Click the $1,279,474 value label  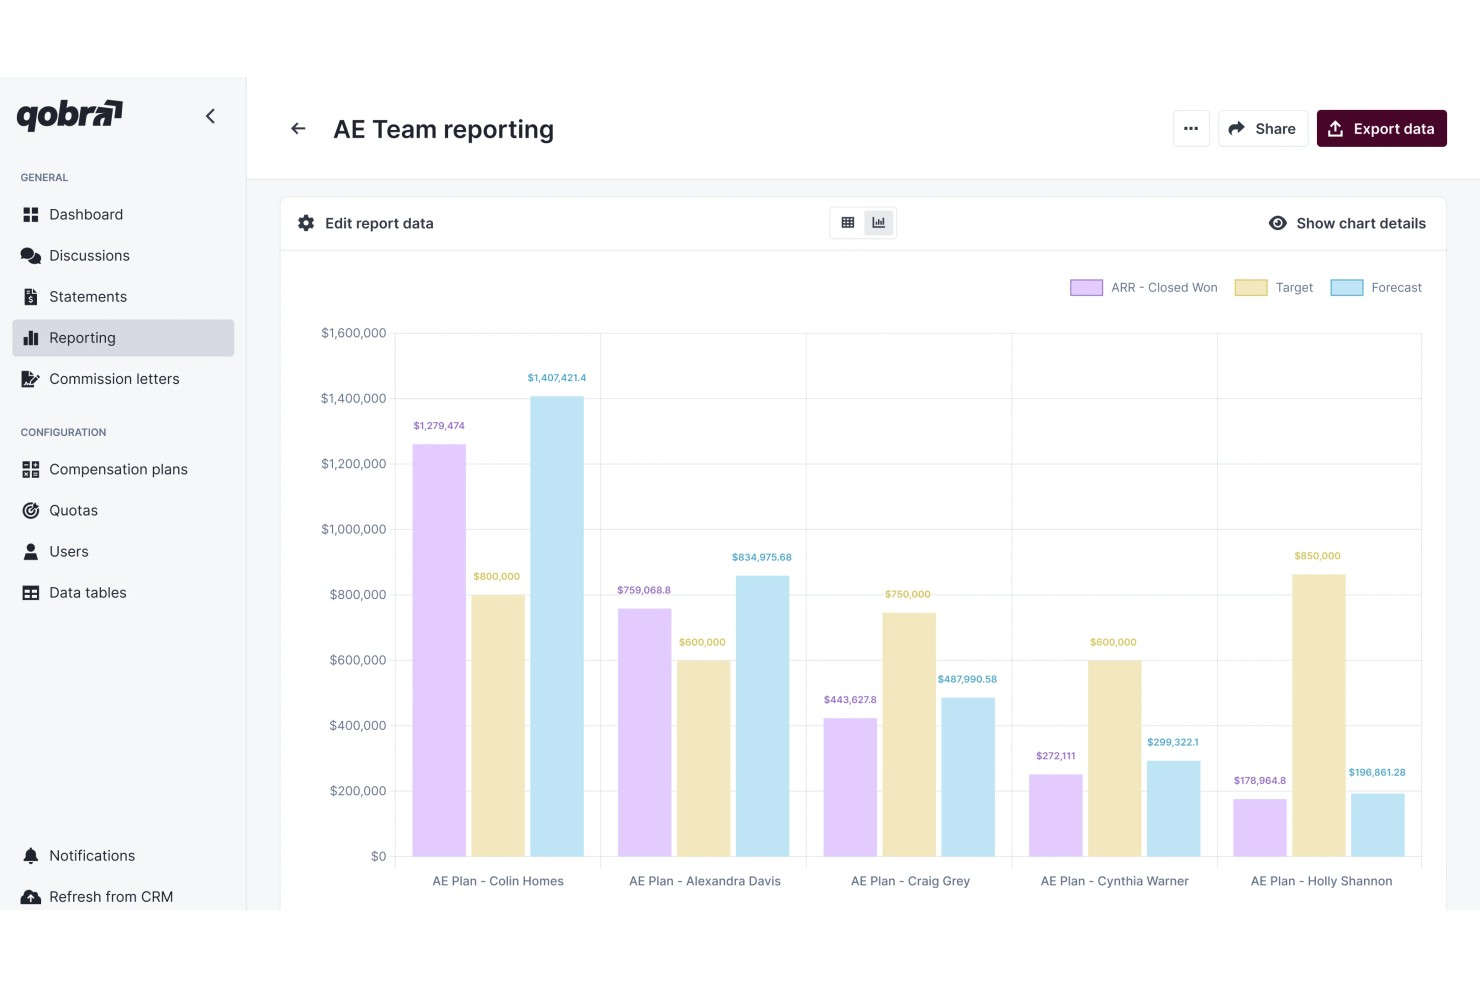tap(439, 426)
